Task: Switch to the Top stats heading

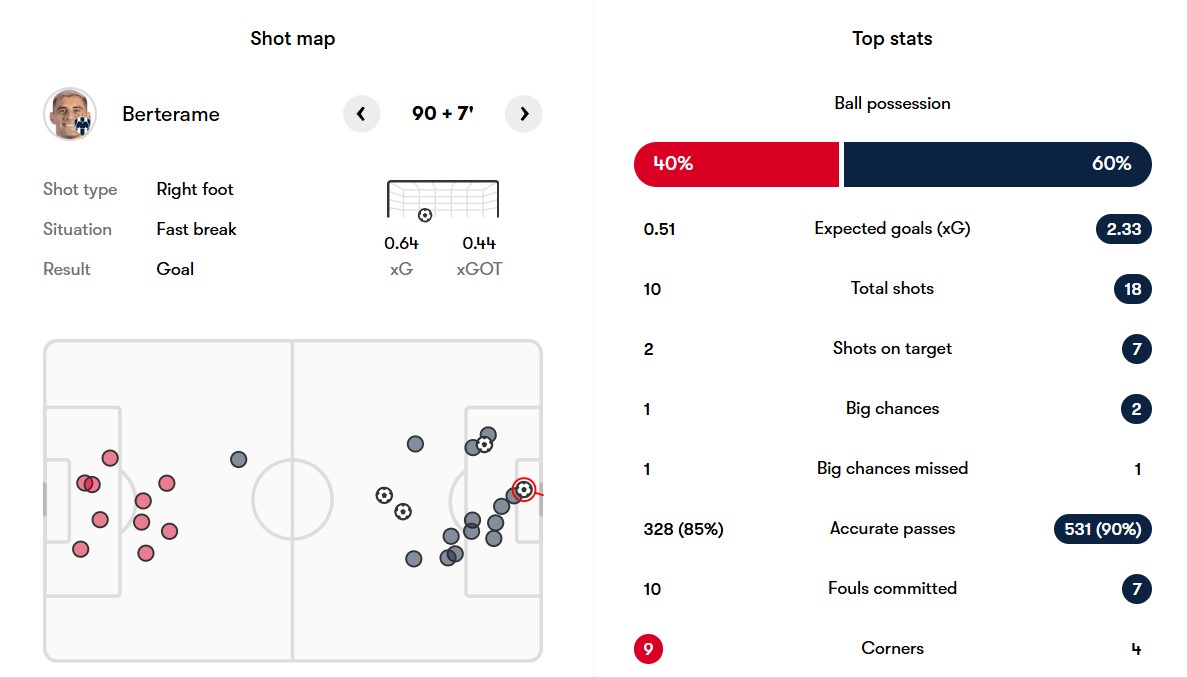Action: 892,39
